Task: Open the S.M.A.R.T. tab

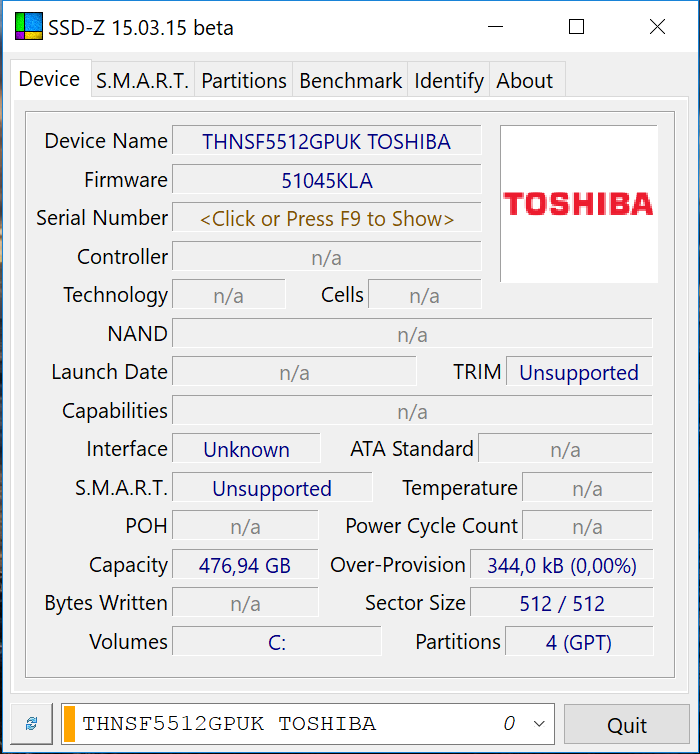Action: [142, 80]
